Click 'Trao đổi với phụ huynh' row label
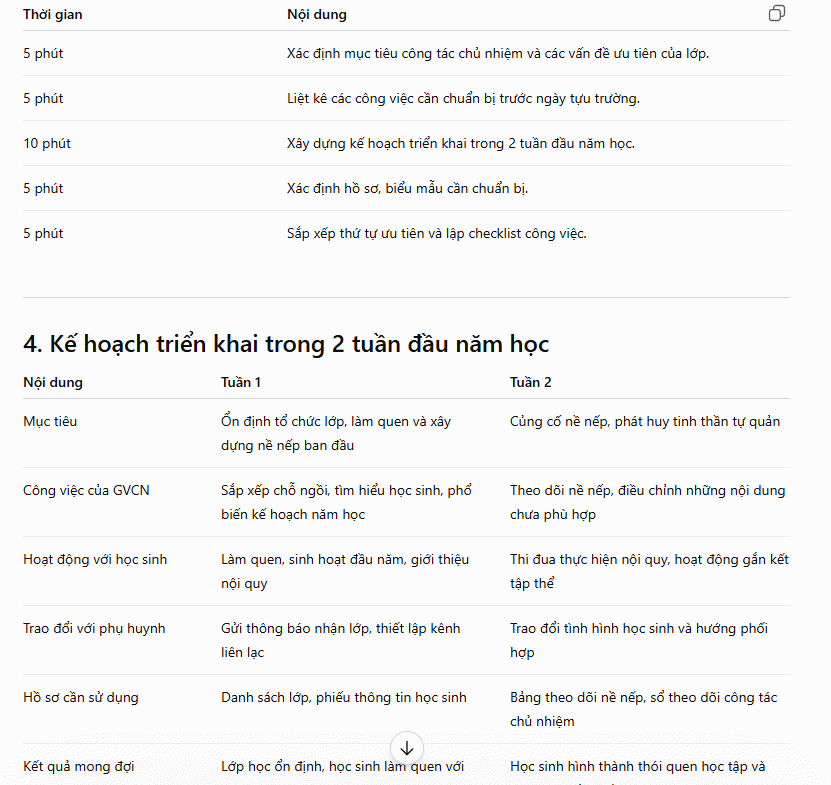Screen dimensions: 831x785 [x=94, y=628]
